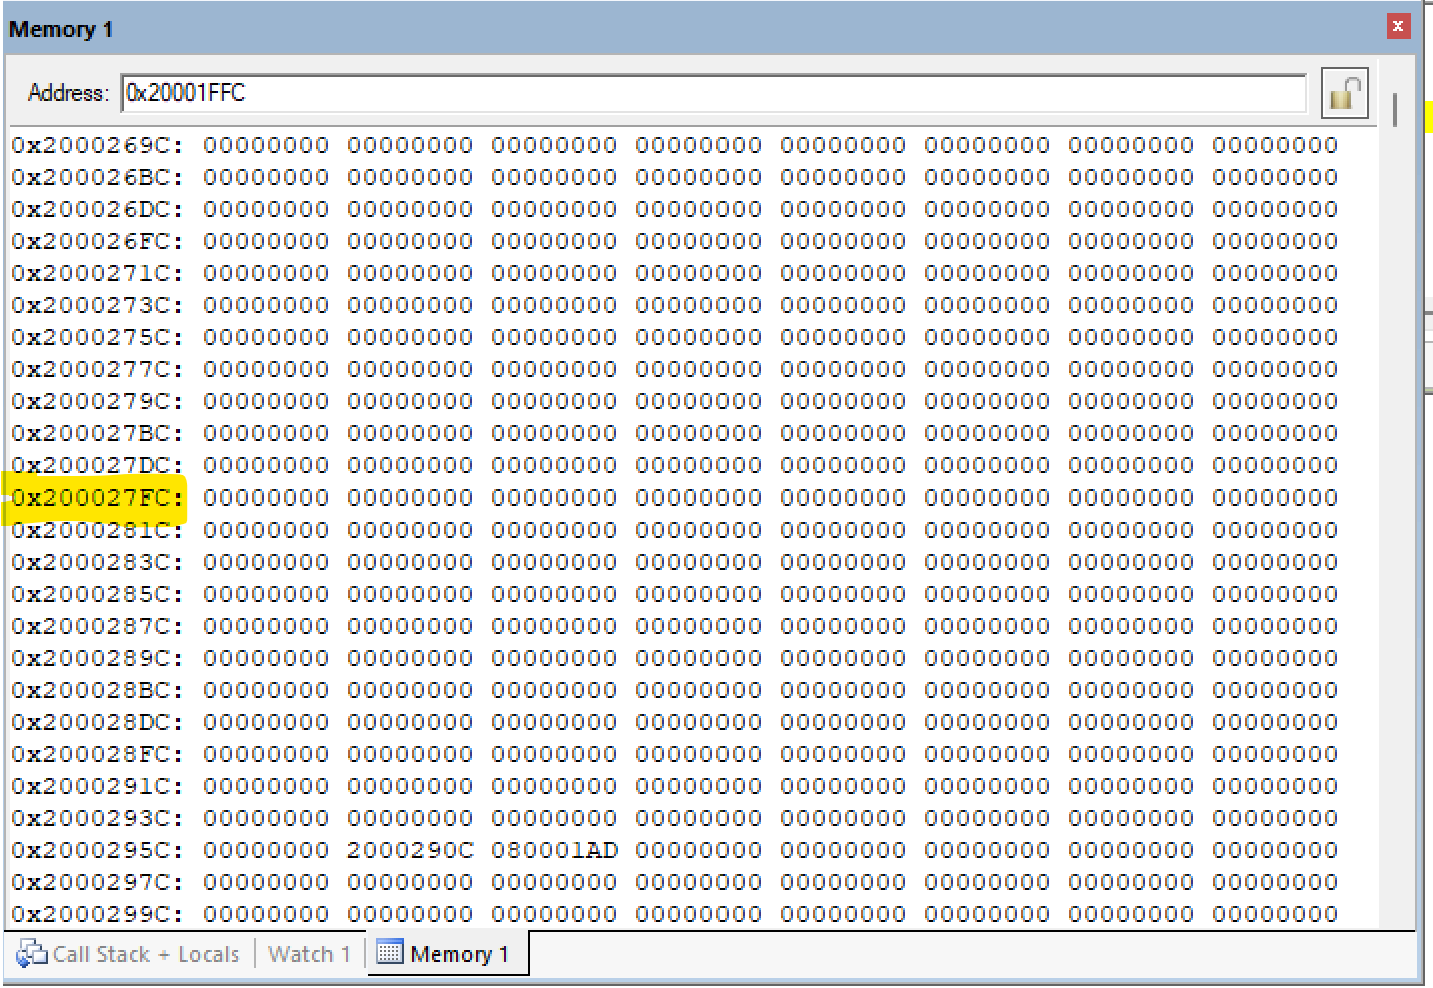Close the Memory 1 panel
Viewport: 1433px width, 988px height.
click(1398, 27)
